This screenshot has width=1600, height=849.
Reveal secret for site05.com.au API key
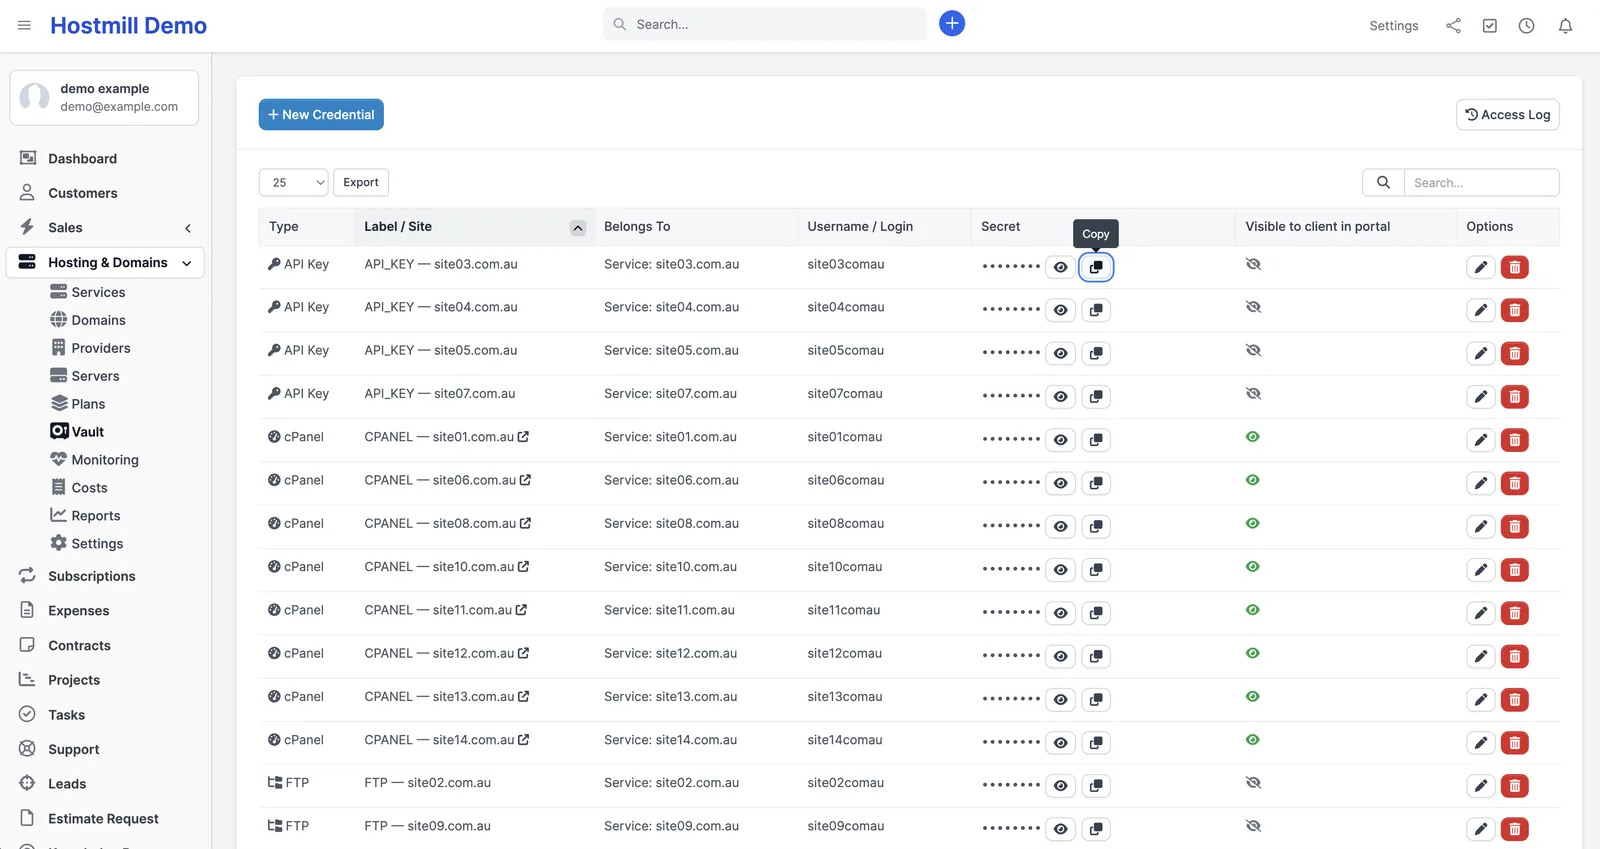pyautogui.click(x=1060, y=353)
